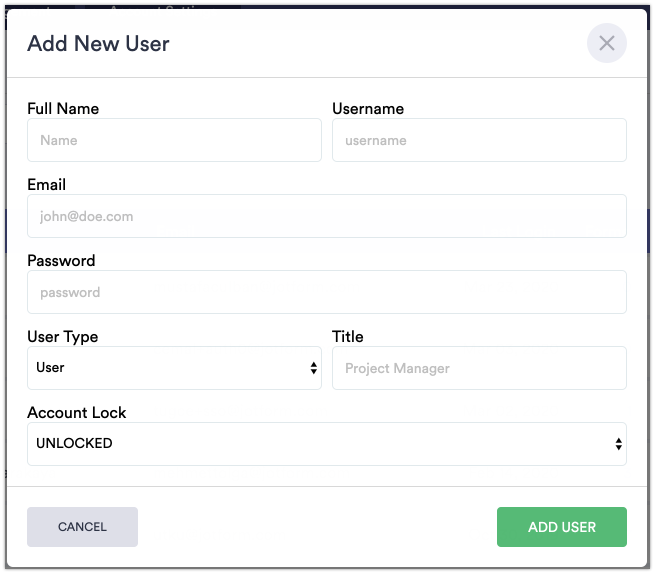This screenshot has width=655, height=574.
Task: Click the User Type selector arrows icon
Action: tap(313, 368)
